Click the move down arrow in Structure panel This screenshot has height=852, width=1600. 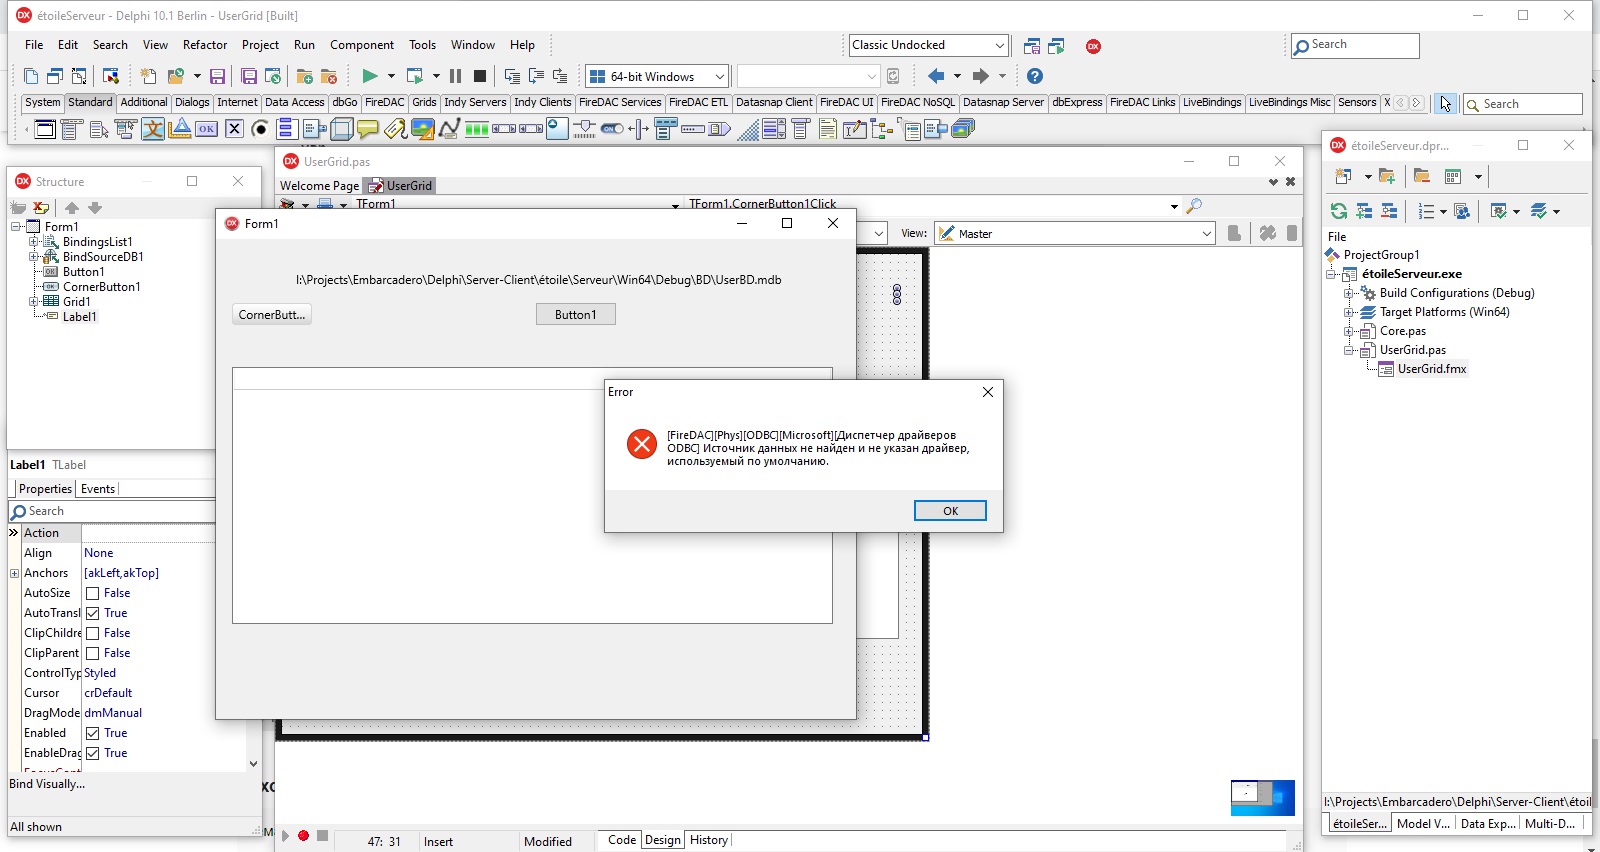[95, 208]
